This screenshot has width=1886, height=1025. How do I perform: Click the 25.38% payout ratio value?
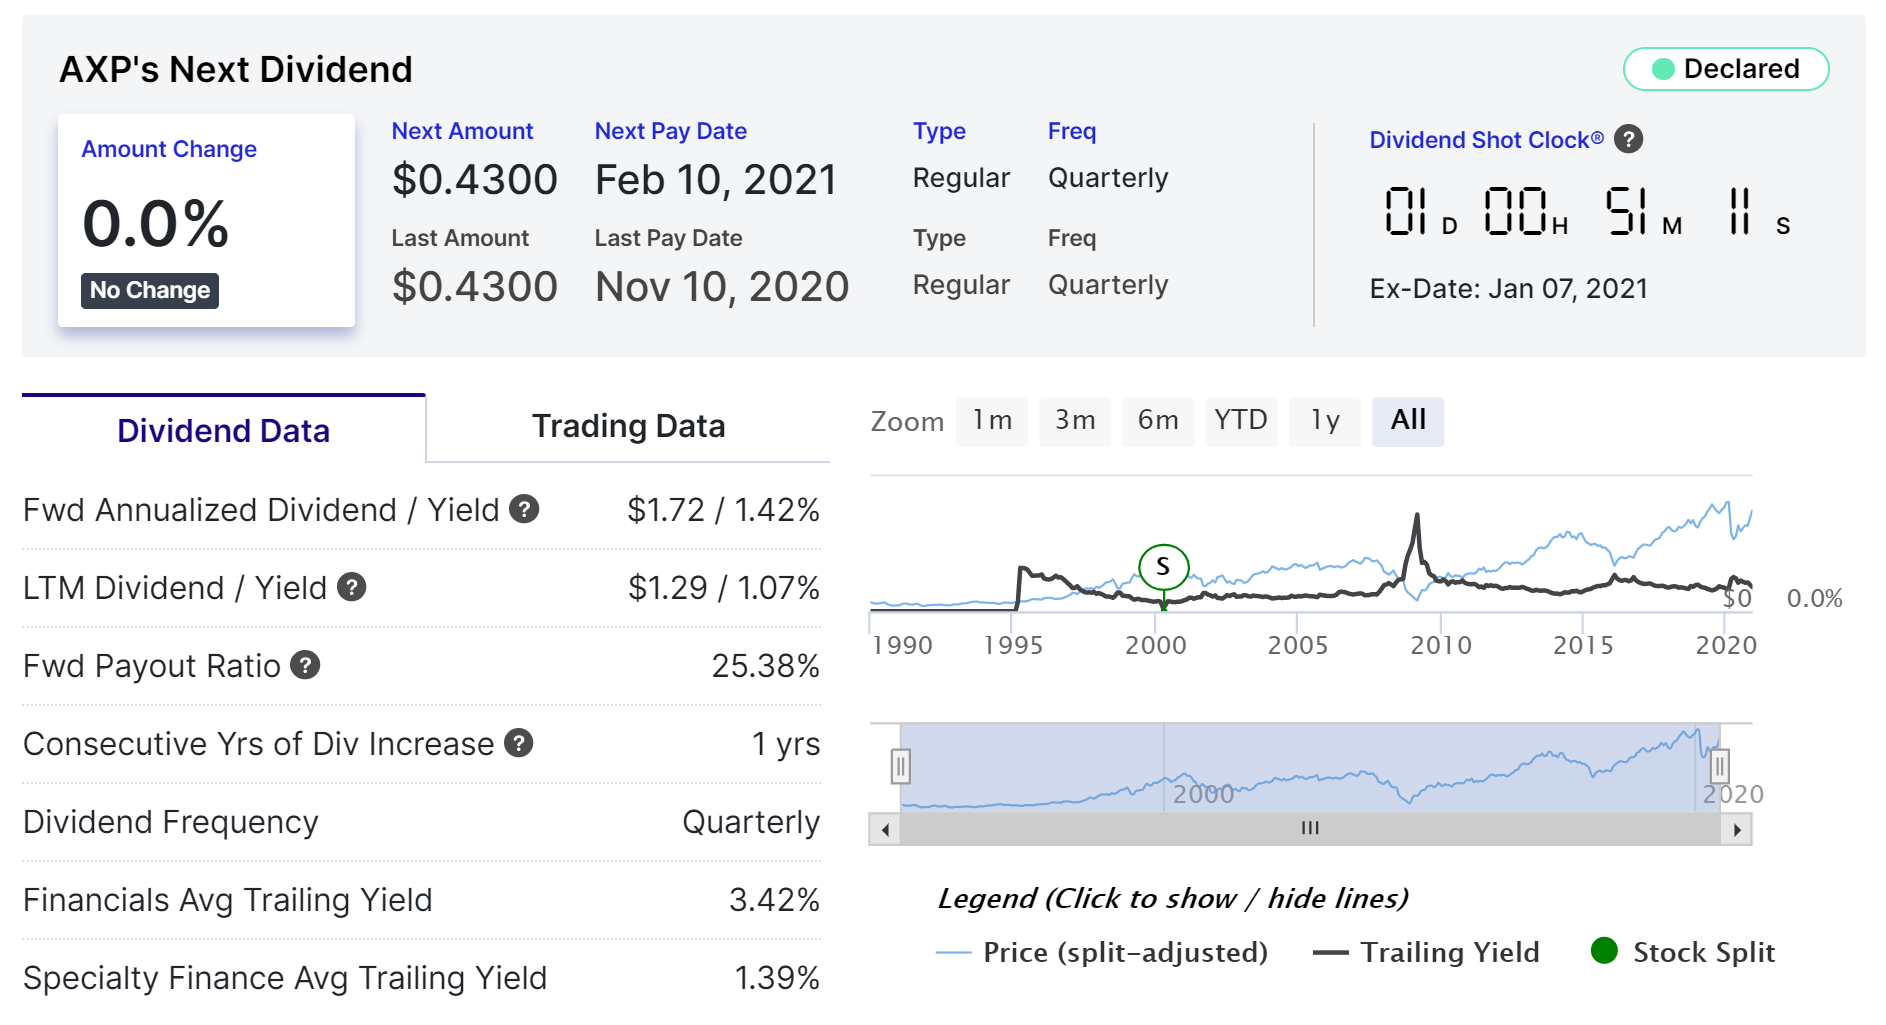tap(765, 666)
